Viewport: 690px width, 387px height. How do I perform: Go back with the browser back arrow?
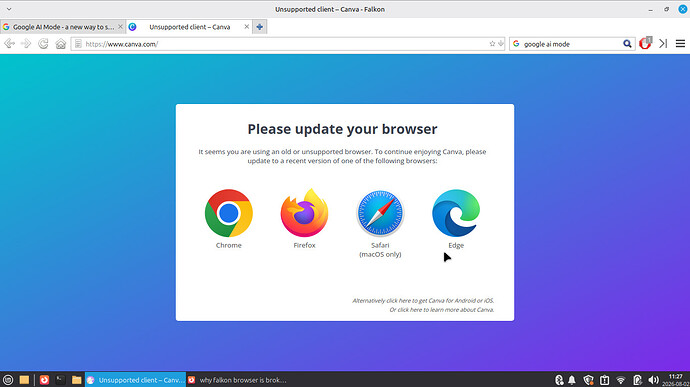9,44
